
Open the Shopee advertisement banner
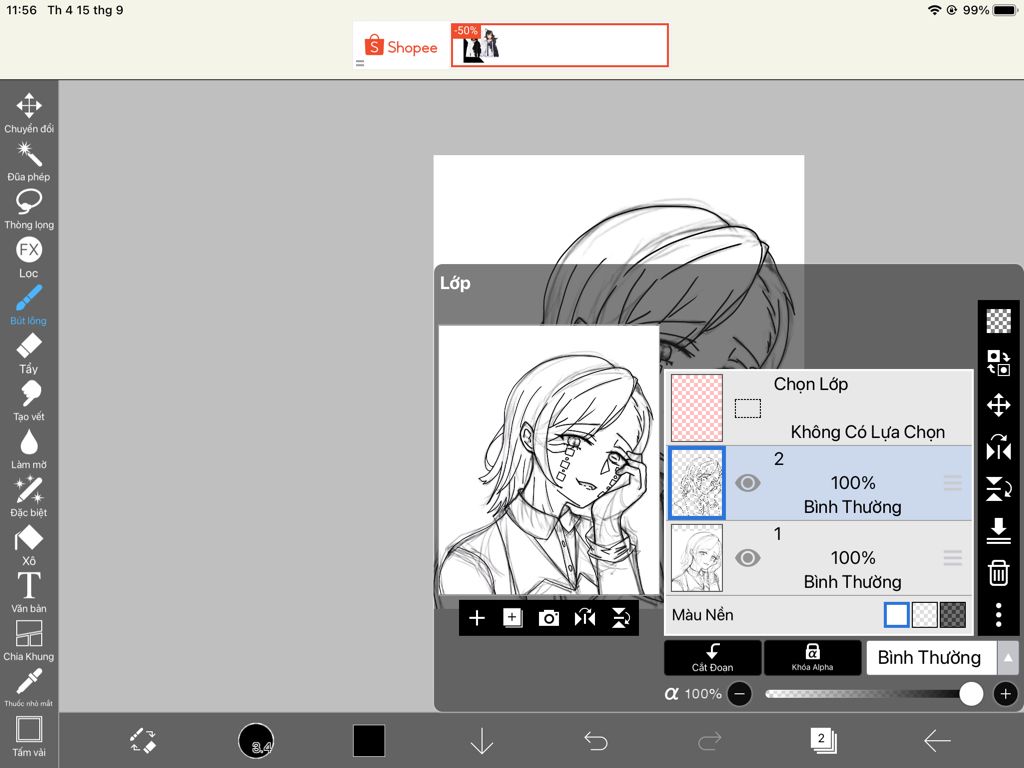(x=511, y=45)
